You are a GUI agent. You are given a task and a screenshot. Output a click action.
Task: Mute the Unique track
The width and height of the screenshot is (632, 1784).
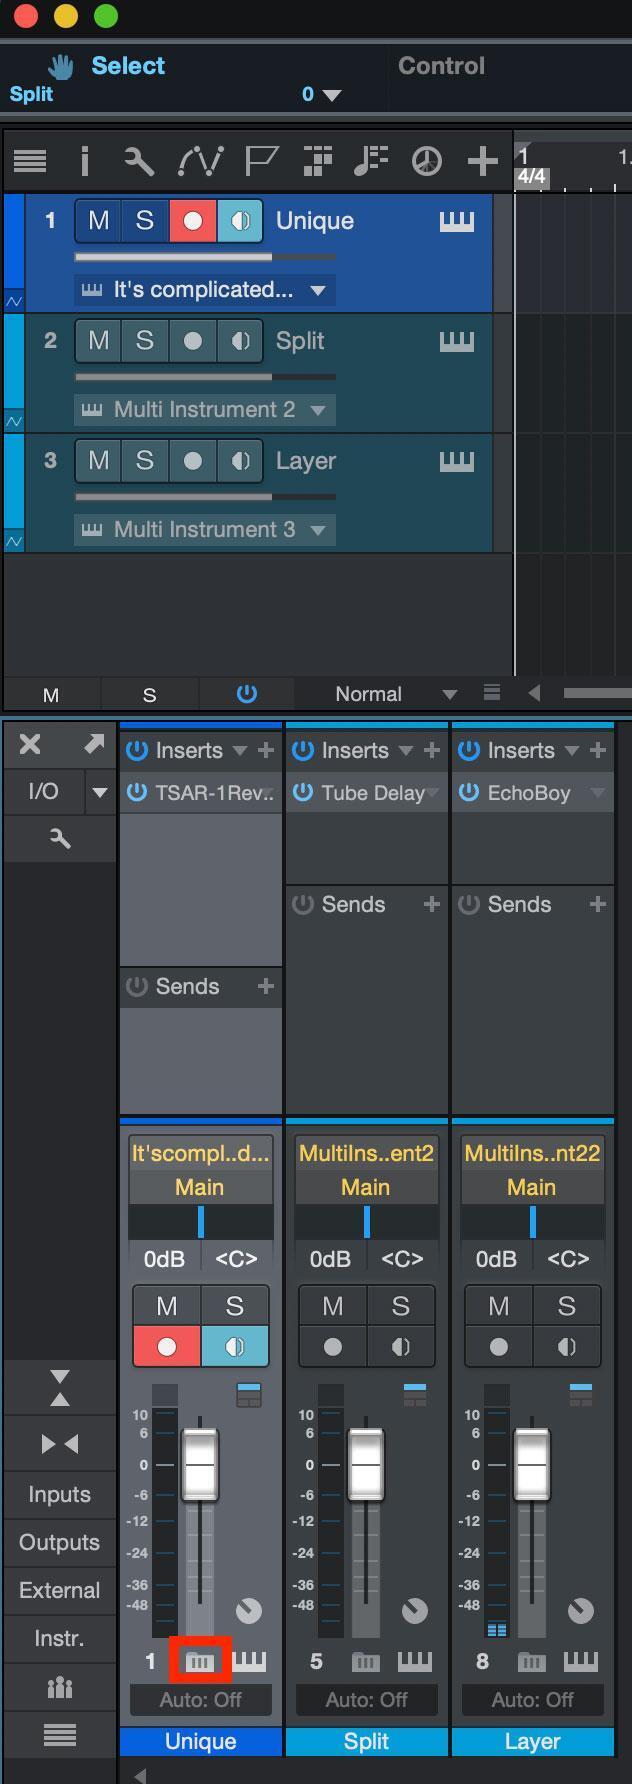[97, 221]
